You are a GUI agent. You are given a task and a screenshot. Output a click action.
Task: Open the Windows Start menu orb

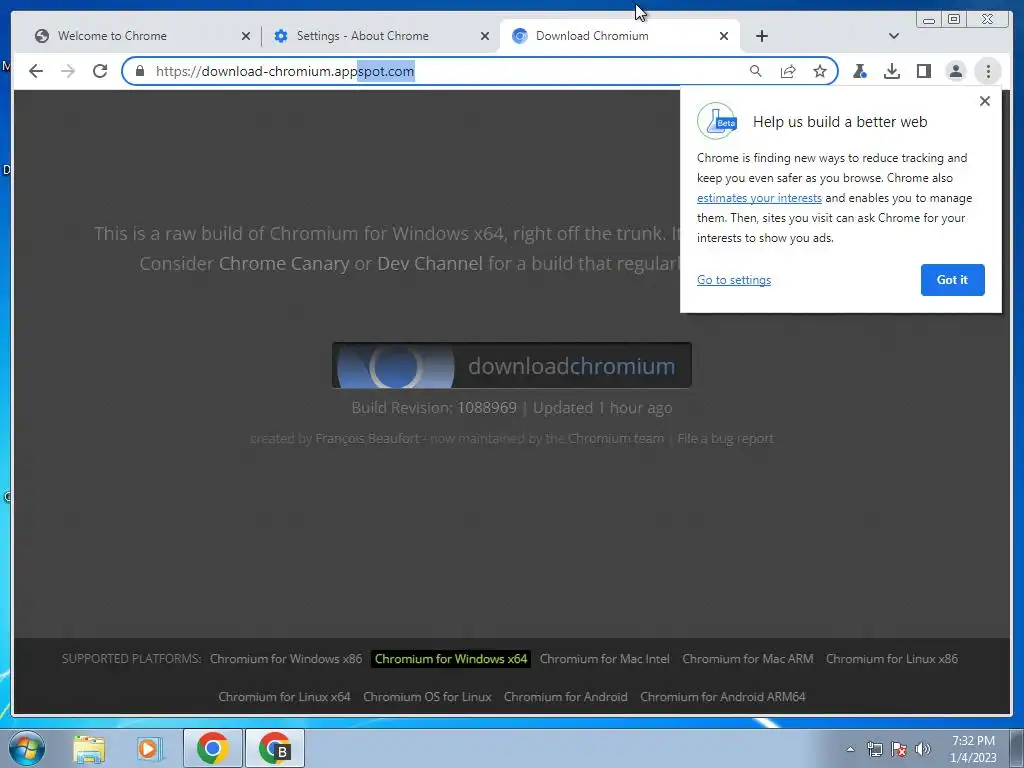pos(26,748)
